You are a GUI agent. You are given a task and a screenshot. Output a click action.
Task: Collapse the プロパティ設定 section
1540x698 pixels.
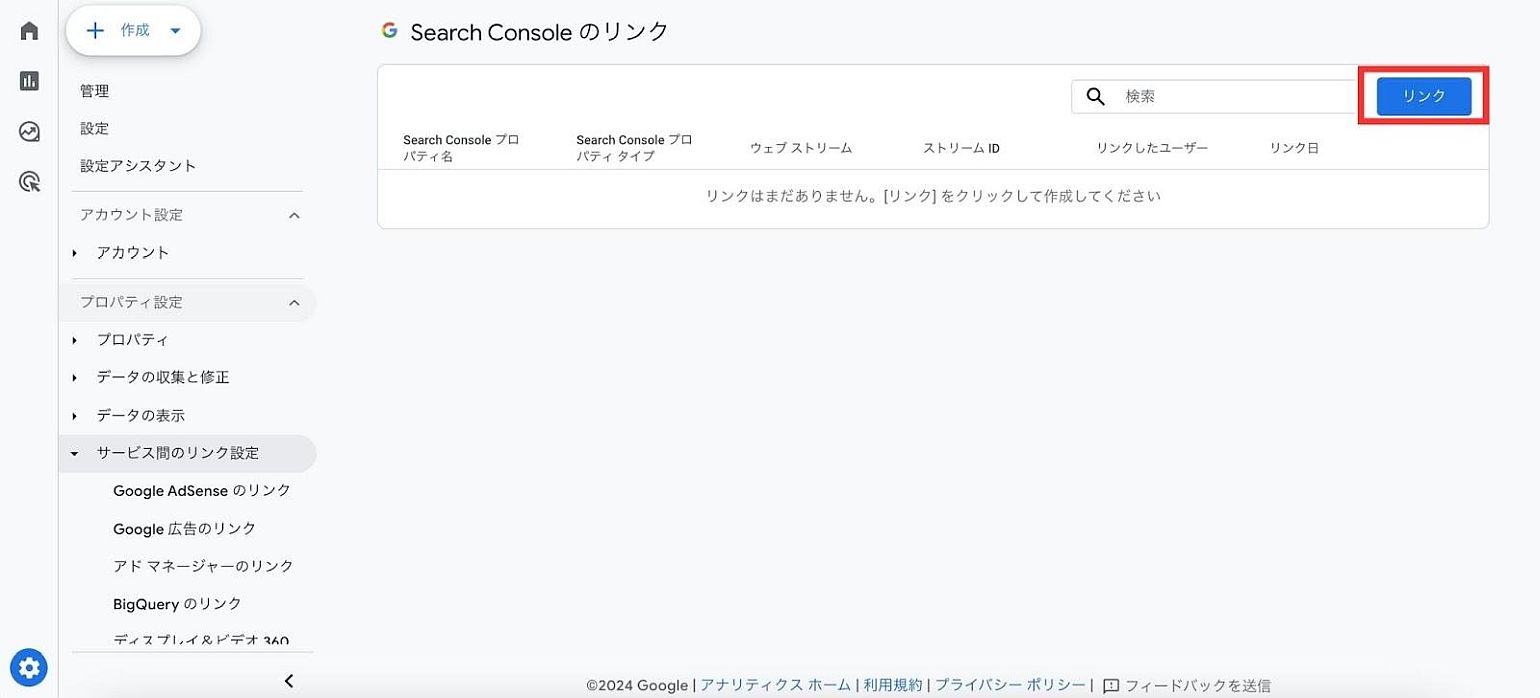coord(294,302)
